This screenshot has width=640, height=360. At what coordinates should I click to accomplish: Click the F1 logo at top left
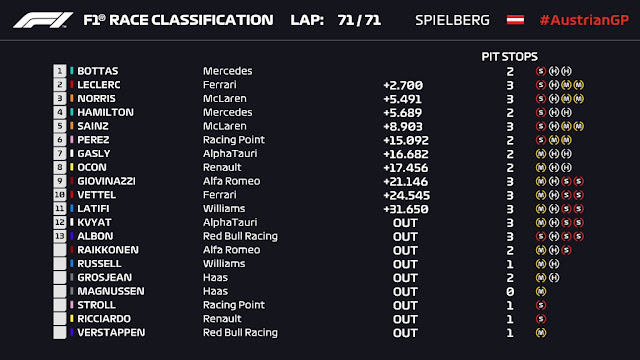pyautogui.click(x=43, y=20)
